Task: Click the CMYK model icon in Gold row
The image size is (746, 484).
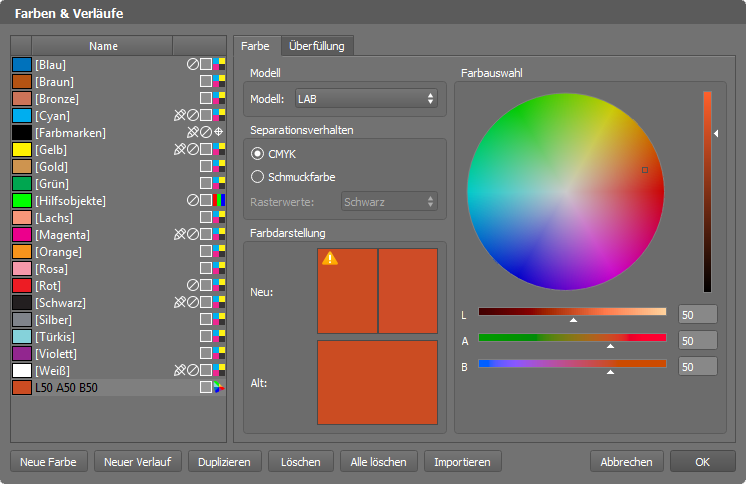Action: pyautogui.click(x=219, y=166)
